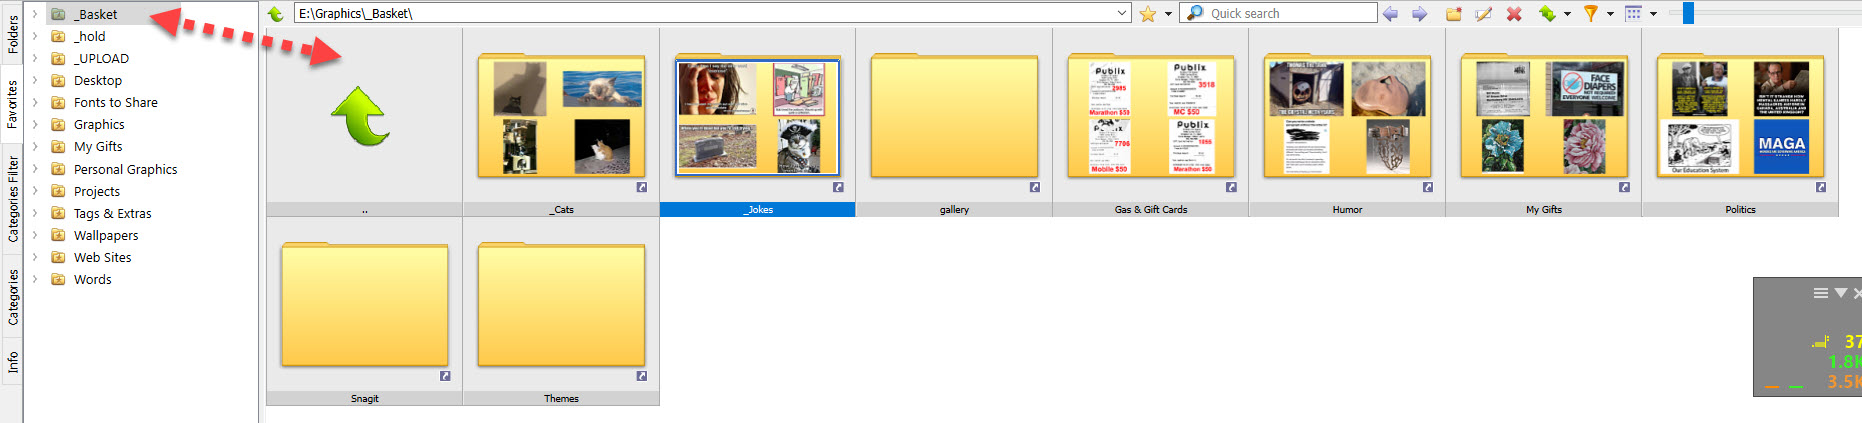
Task: Select the gallery folder thumbnail
Action: coord(954,116)
